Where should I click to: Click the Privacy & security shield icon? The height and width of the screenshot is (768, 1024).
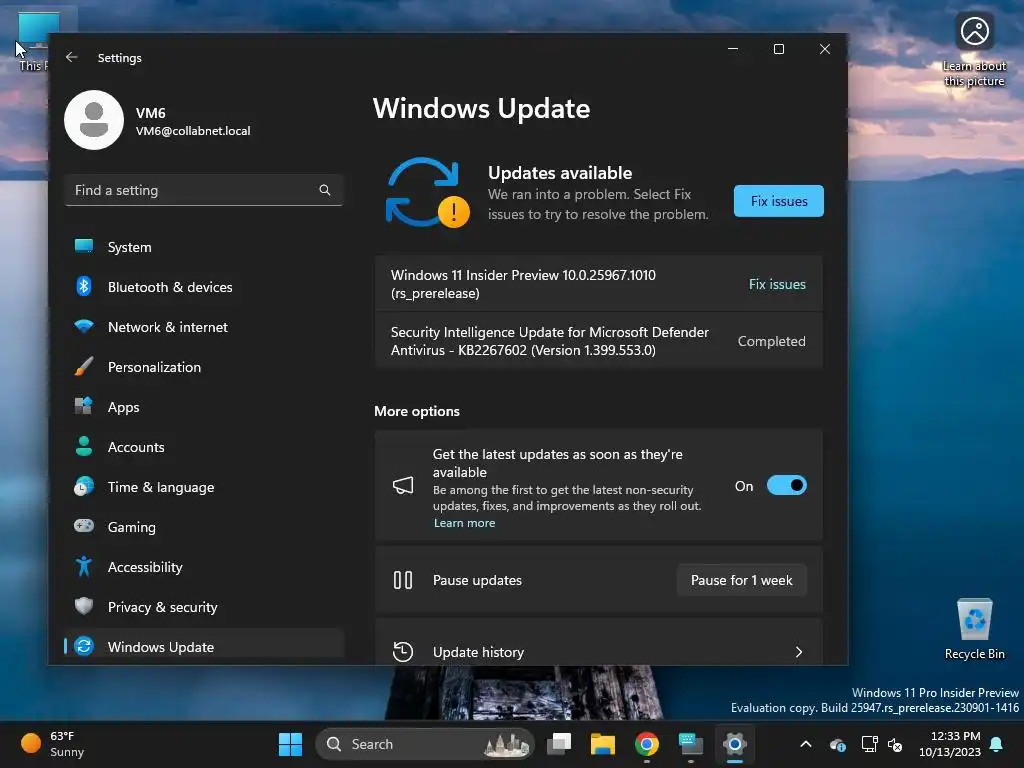click(84, 606)
